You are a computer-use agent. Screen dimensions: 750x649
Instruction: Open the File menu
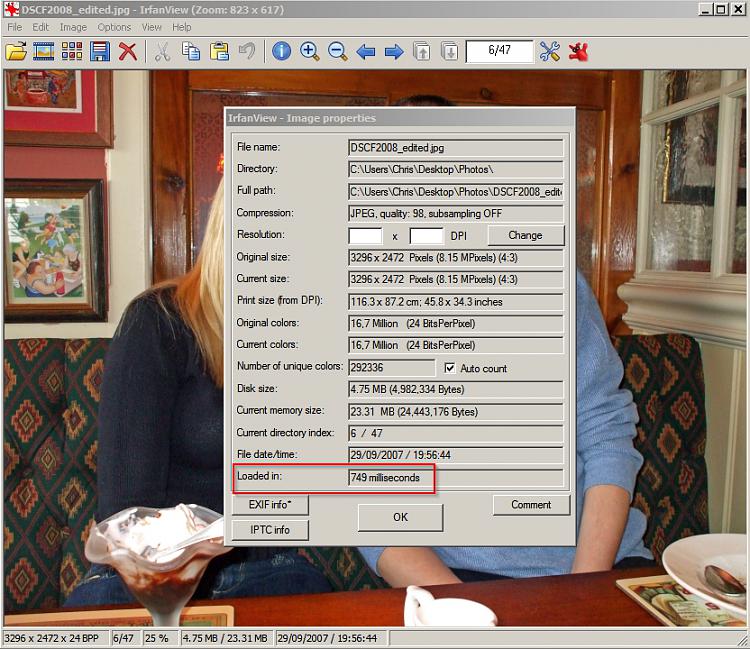tap(15, 27)
